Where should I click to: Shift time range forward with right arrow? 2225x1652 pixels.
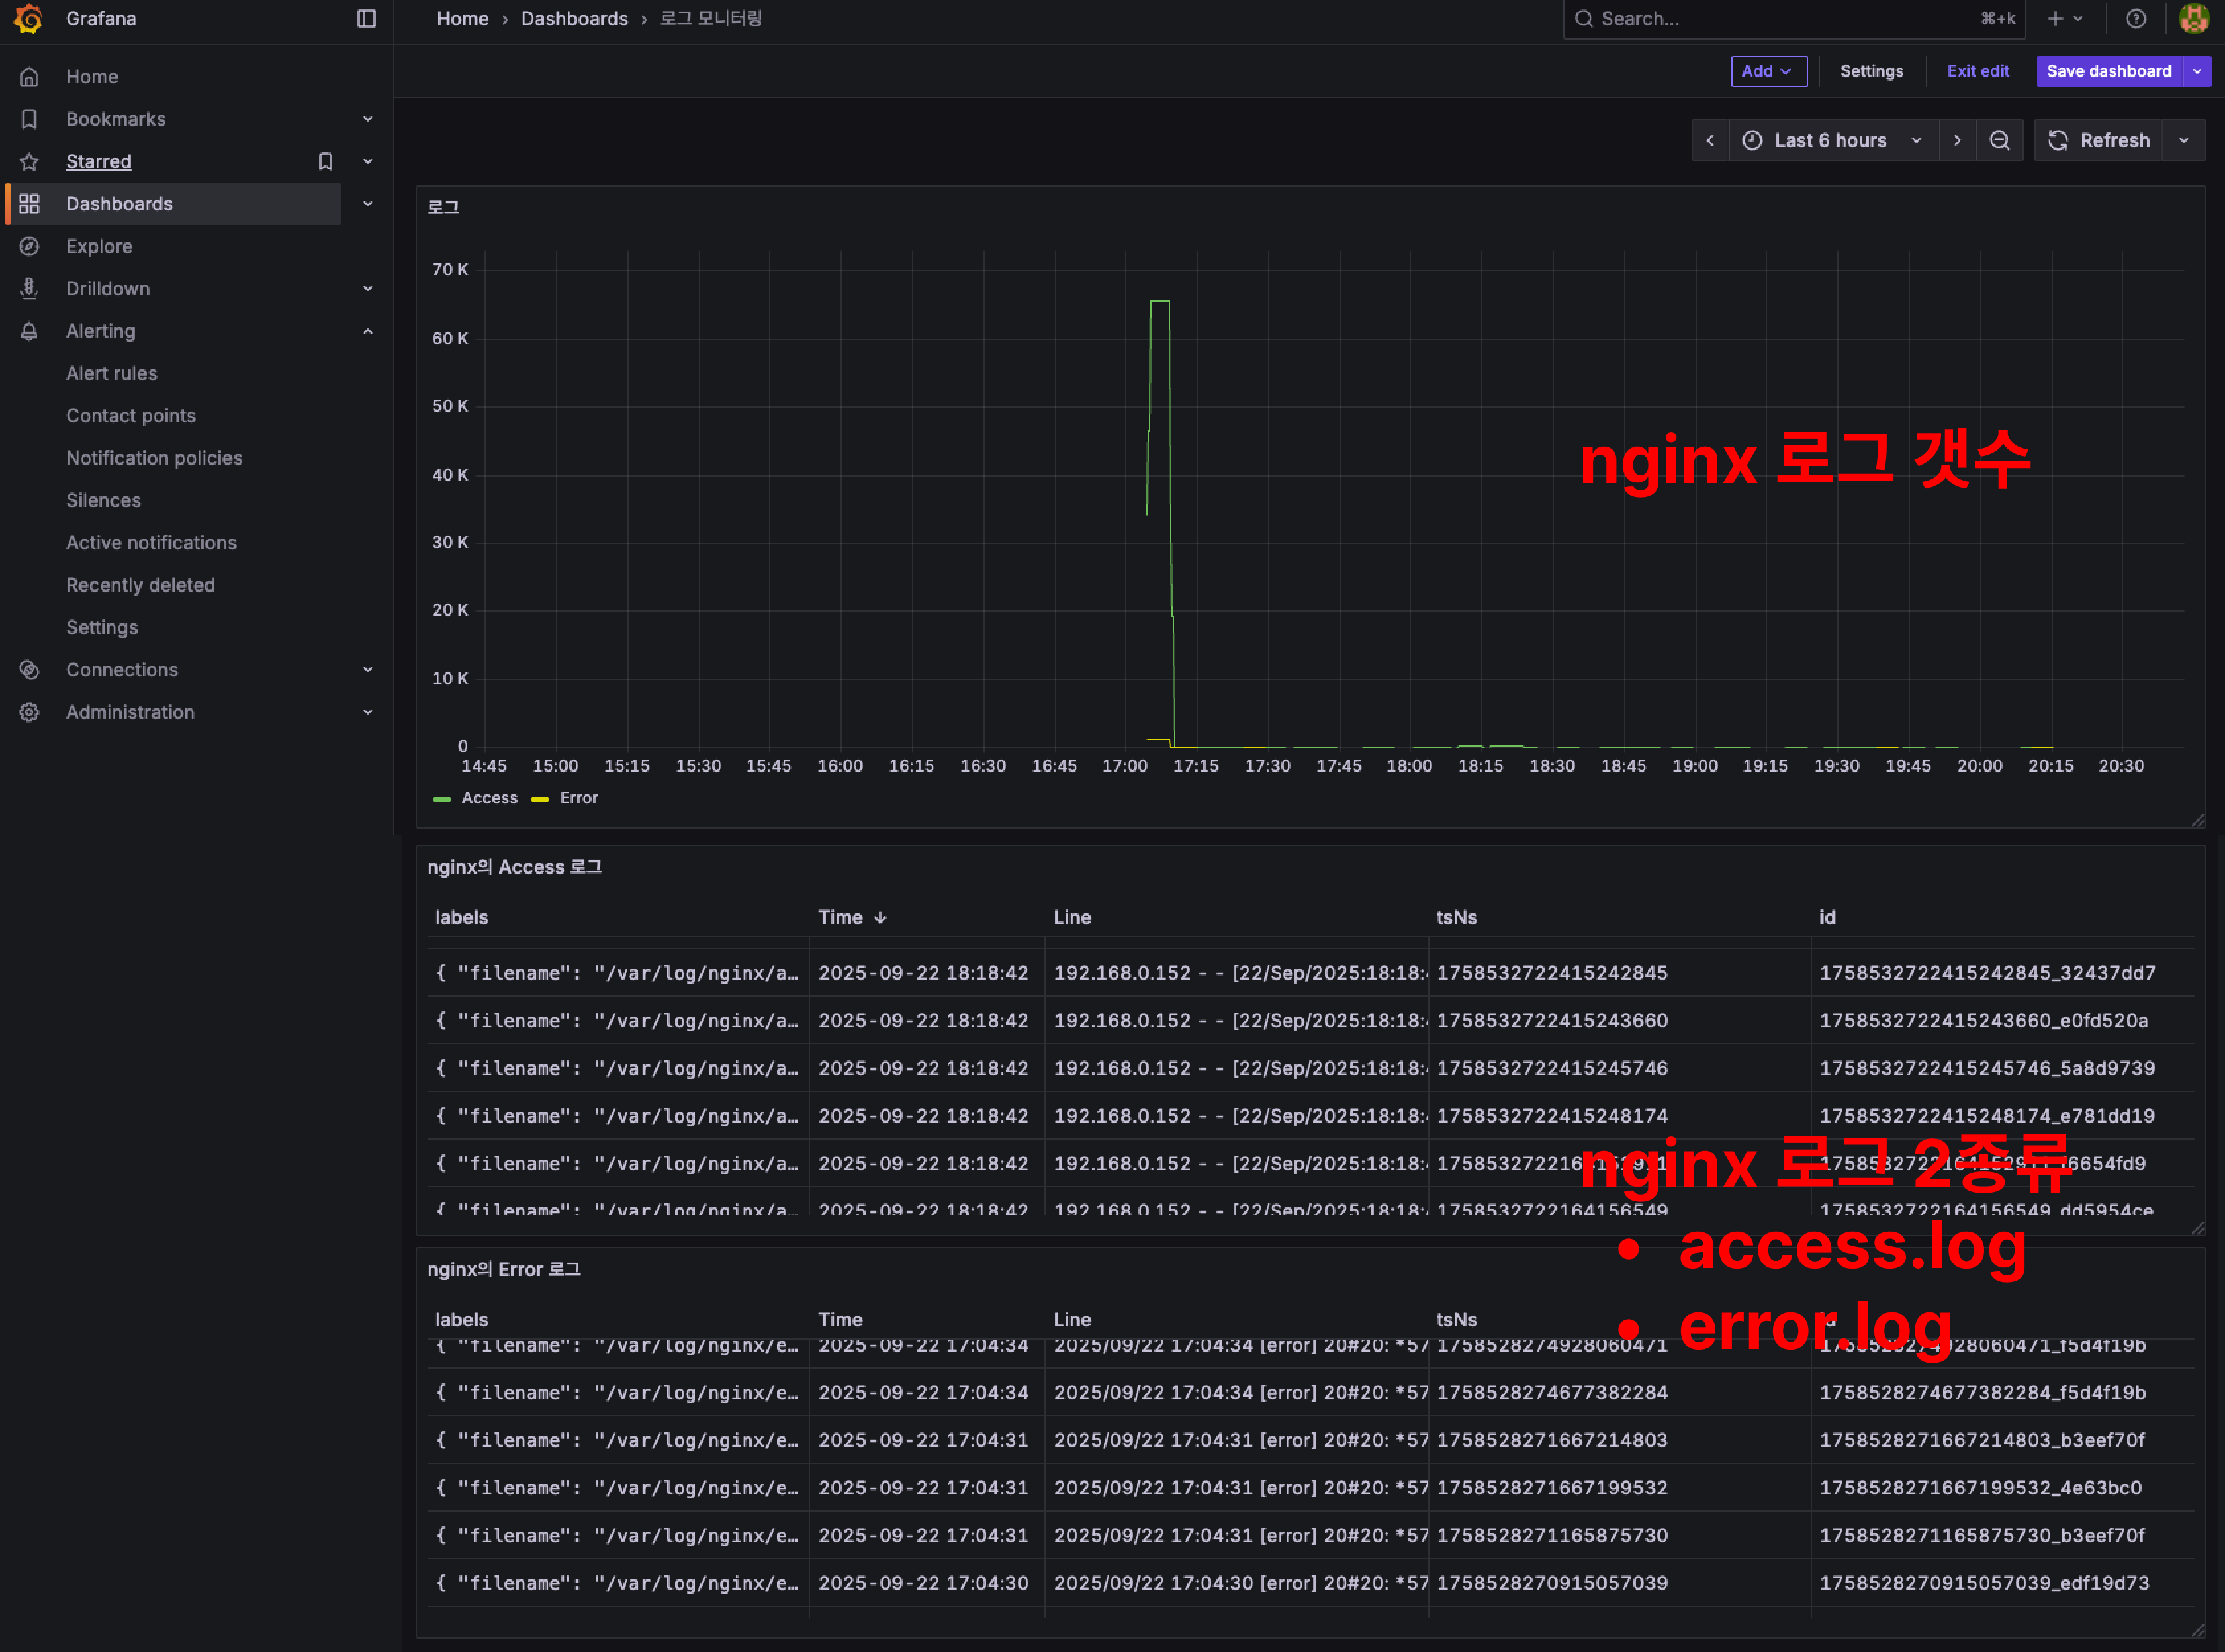coord(1957,141)
